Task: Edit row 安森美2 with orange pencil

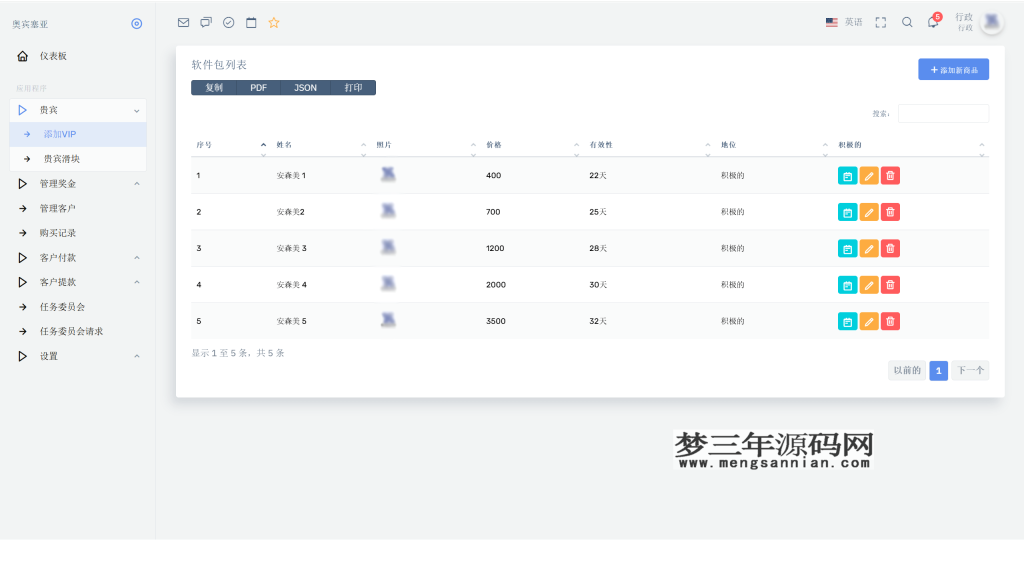Action: pyautogui.click(x=869, y=212)
